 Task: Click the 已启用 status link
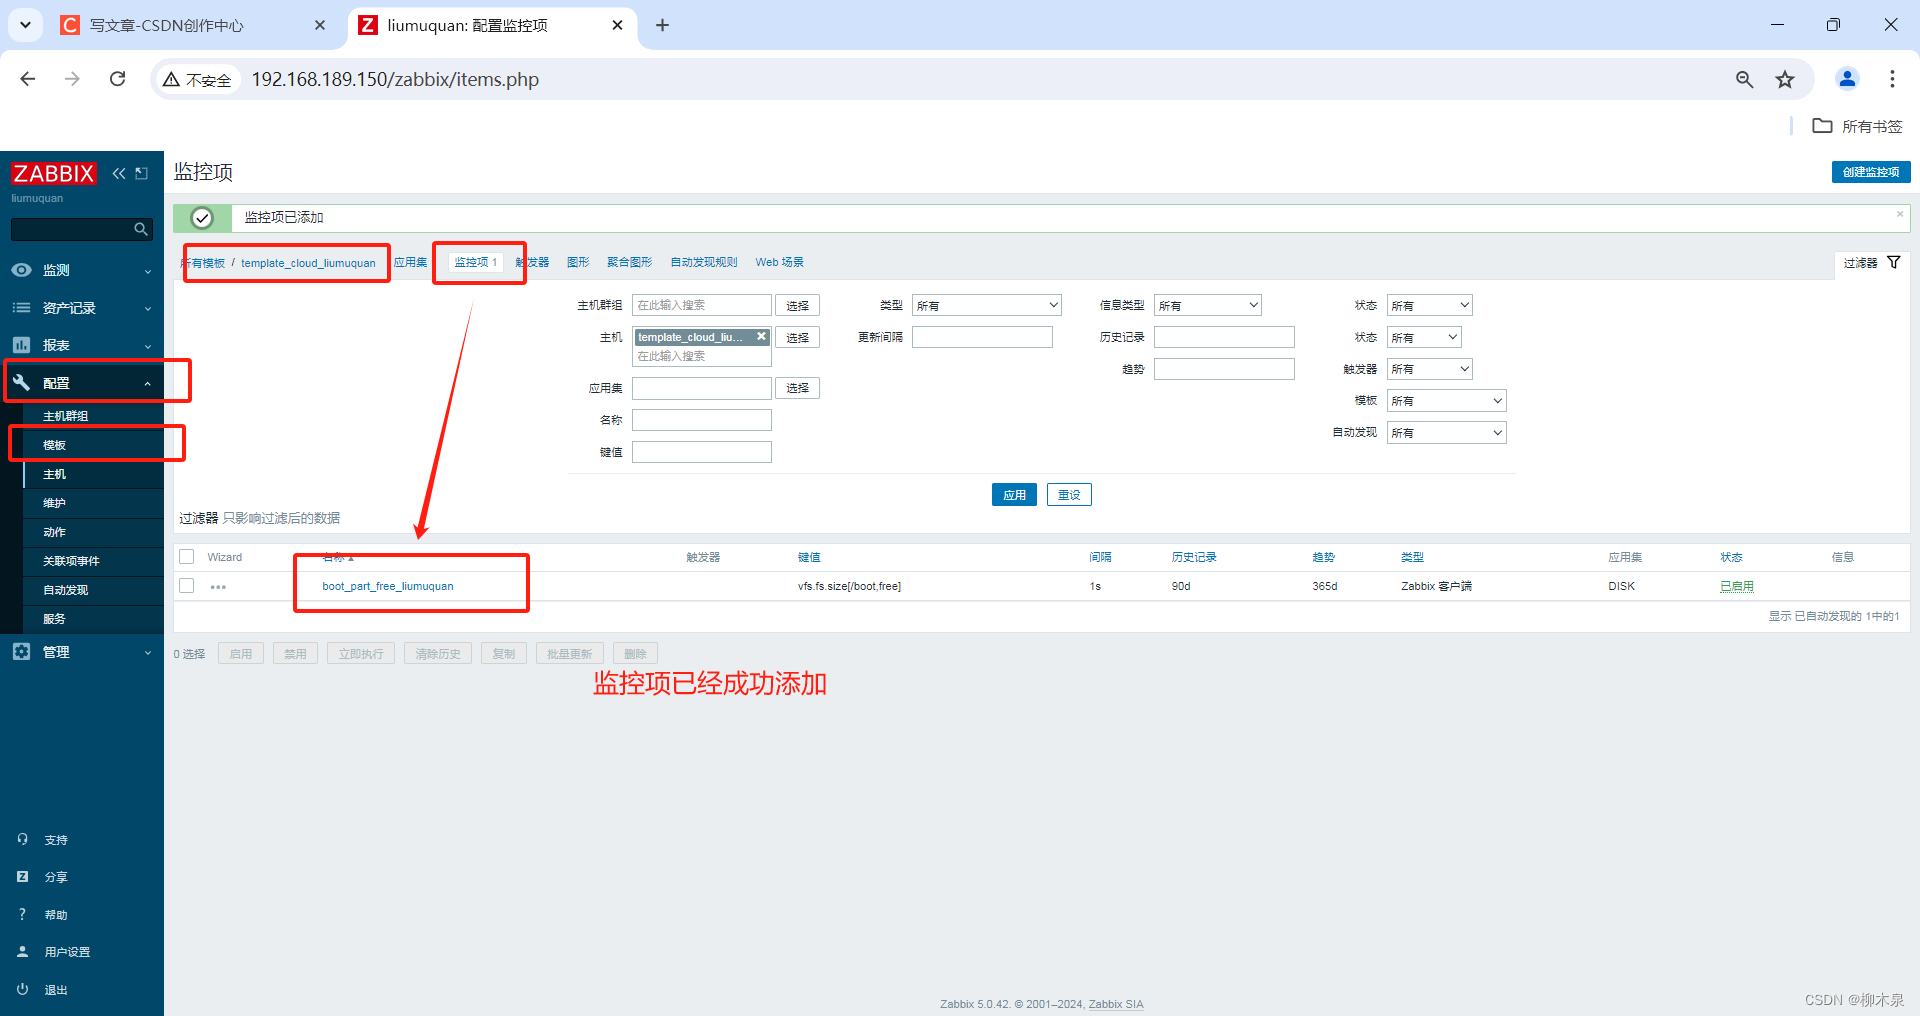pyautogui.click(x=1737, y=586)
